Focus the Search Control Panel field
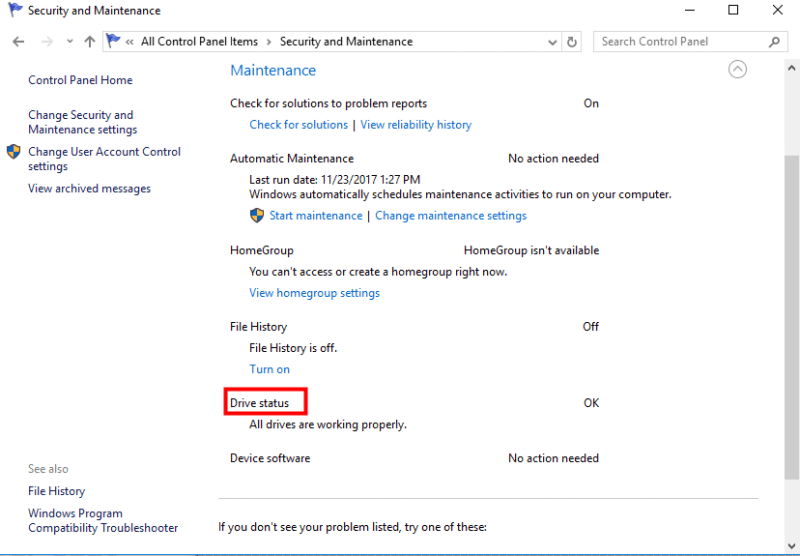Viewport: 800px width, 556px height. point(683,42)
